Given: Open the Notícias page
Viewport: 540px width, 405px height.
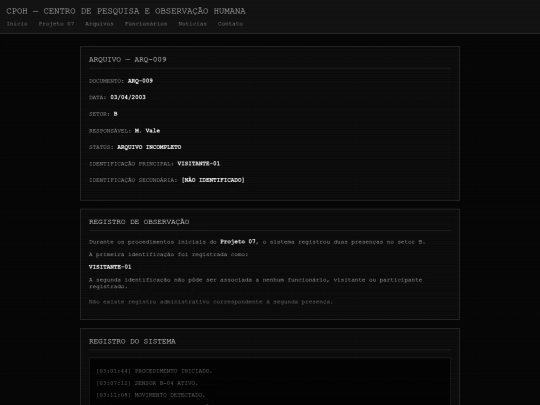Looking at the screenshot, I should pyautogui.click(x=193, y=24).
